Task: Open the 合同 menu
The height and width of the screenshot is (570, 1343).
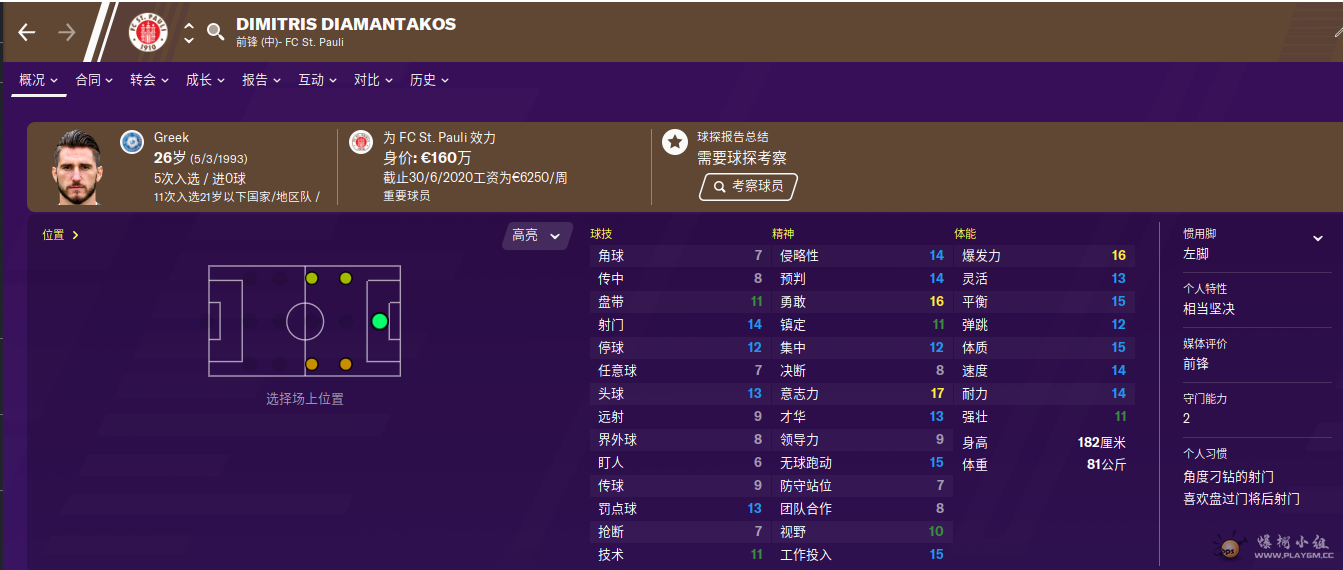Action: 95,80
